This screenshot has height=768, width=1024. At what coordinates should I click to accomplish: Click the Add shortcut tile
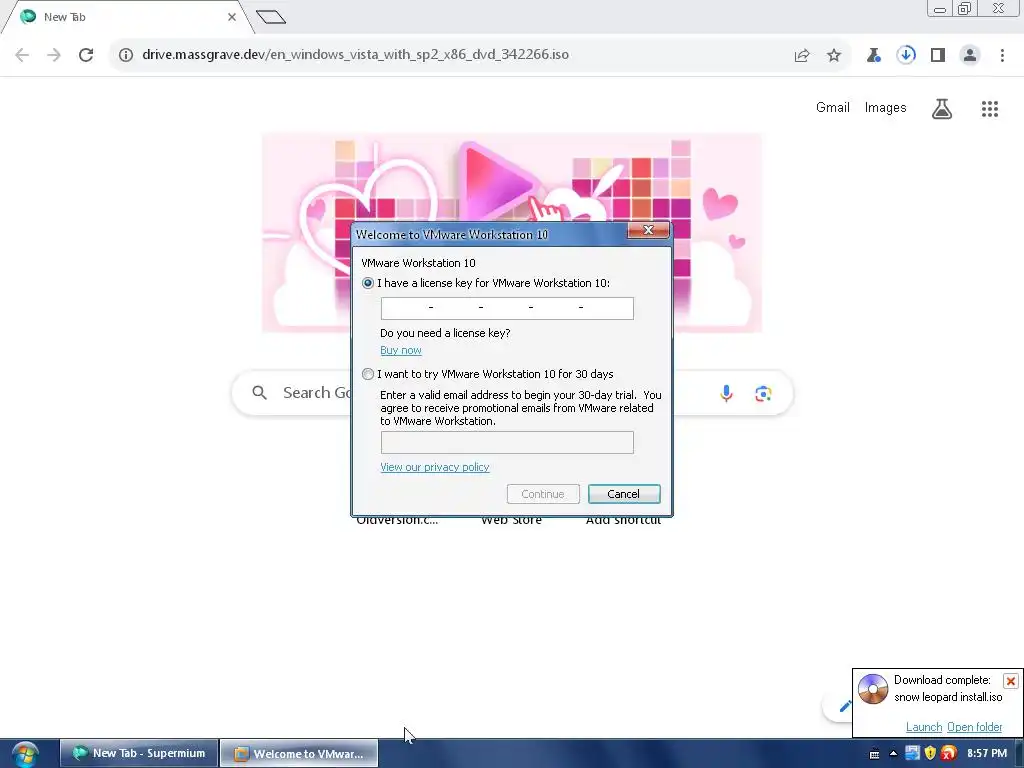pos(623,521)
